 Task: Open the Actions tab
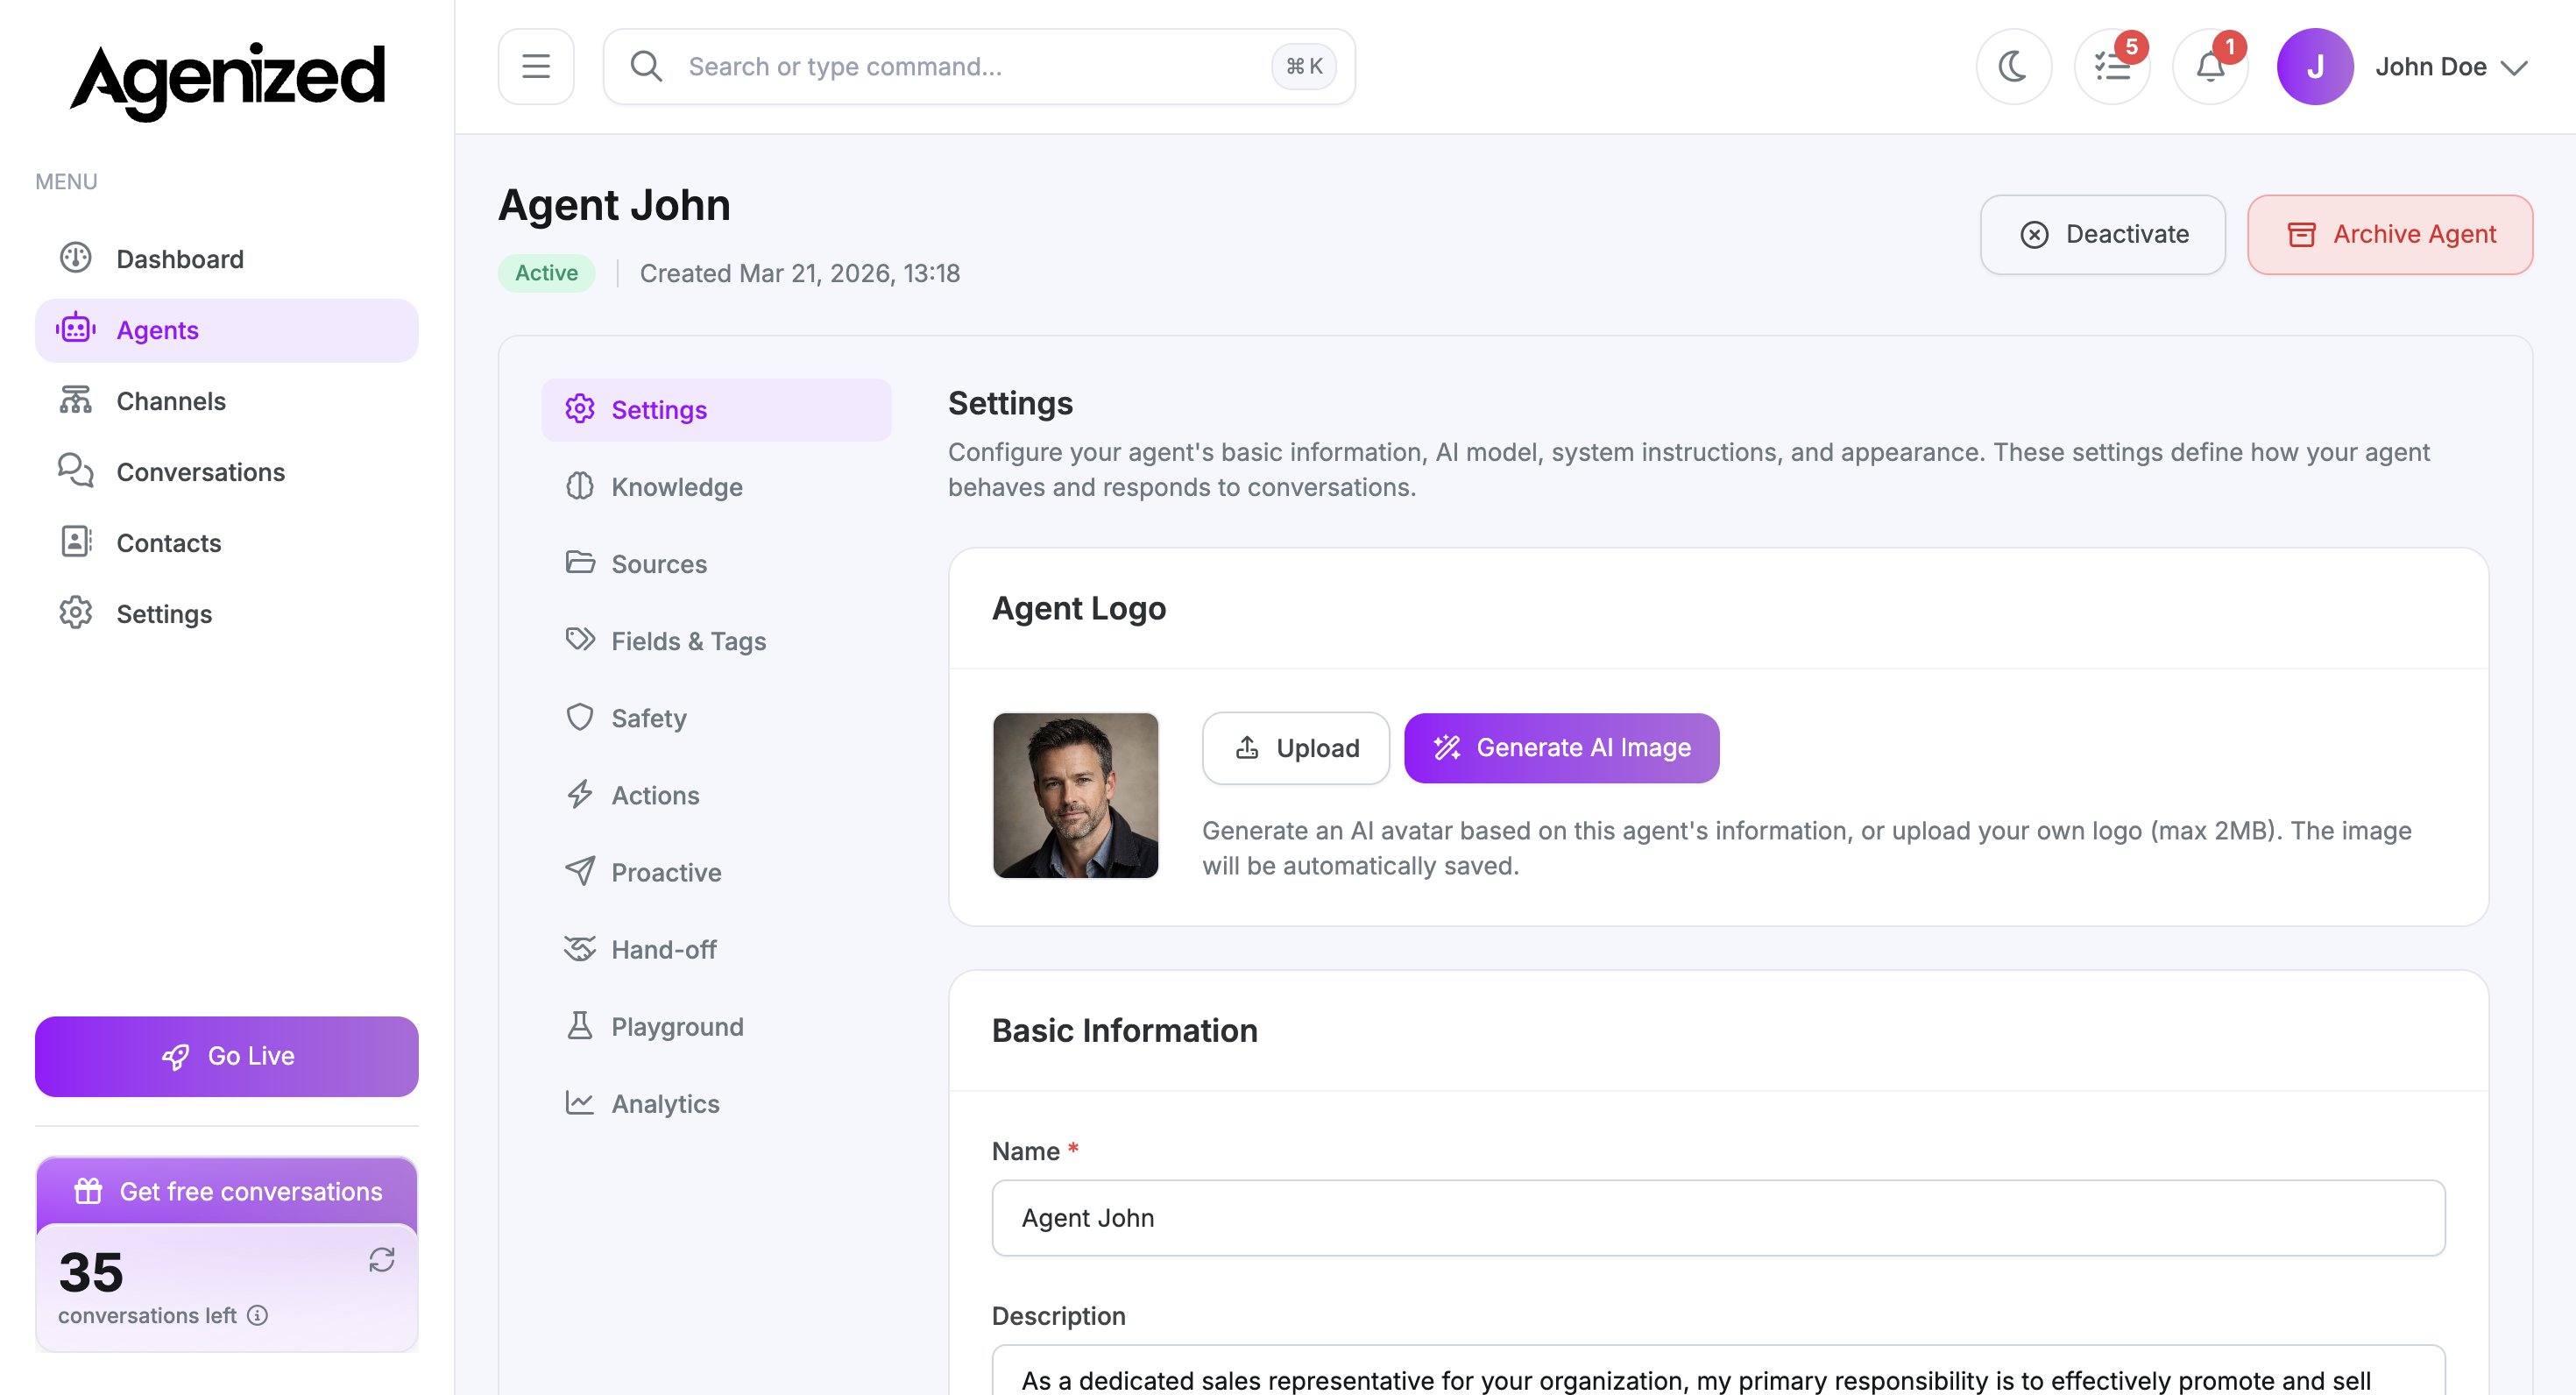[716, 795]
